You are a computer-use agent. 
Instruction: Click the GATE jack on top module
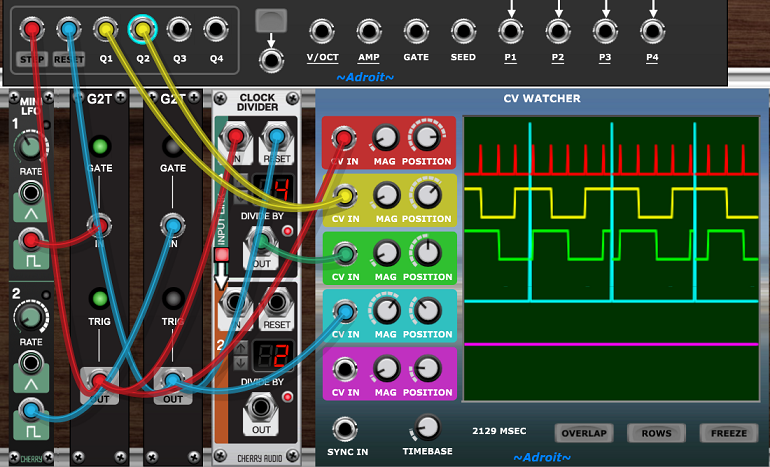416,31
